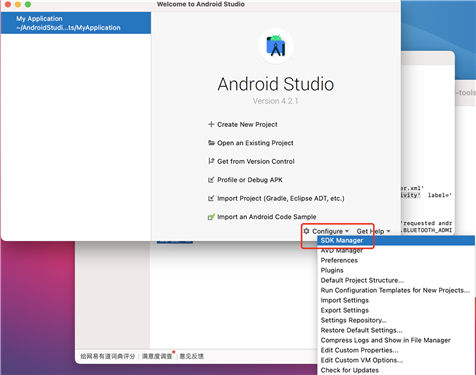
Task: Click the Get Help dropdown arrow
Action: pyautogui.click(x=388, y=231)
